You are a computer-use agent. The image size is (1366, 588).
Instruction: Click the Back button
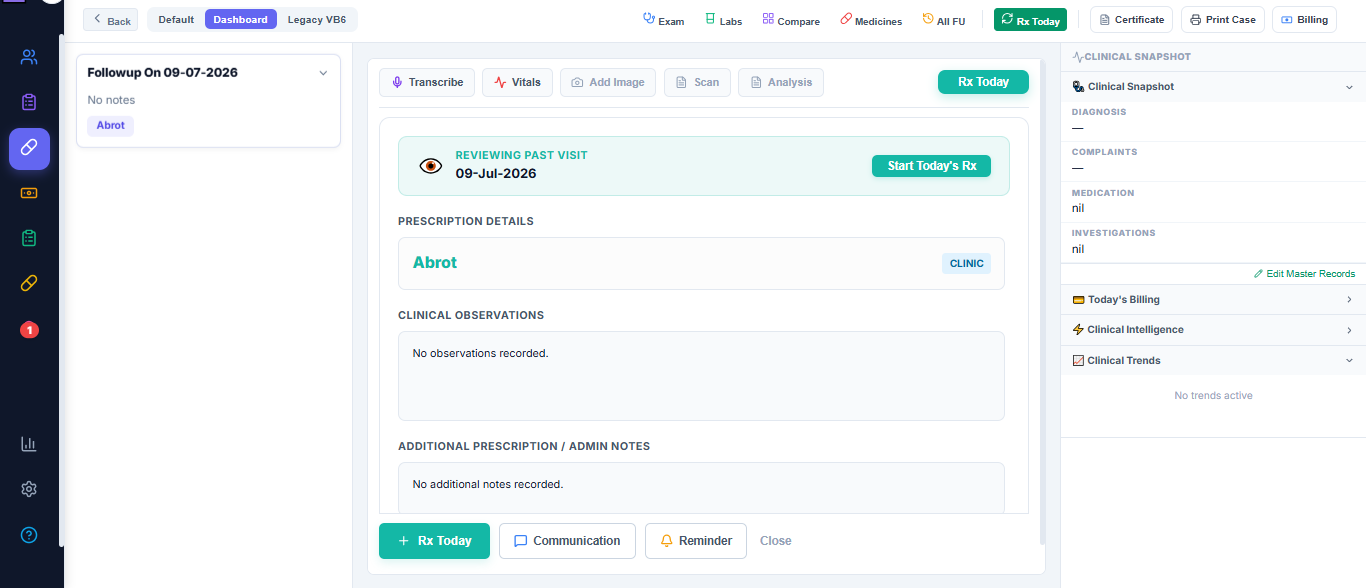[x=111, y=20]
